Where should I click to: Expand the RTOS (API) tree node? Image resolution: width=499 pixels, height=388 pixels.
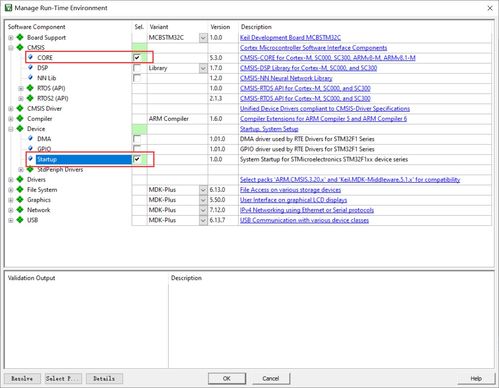21,88
